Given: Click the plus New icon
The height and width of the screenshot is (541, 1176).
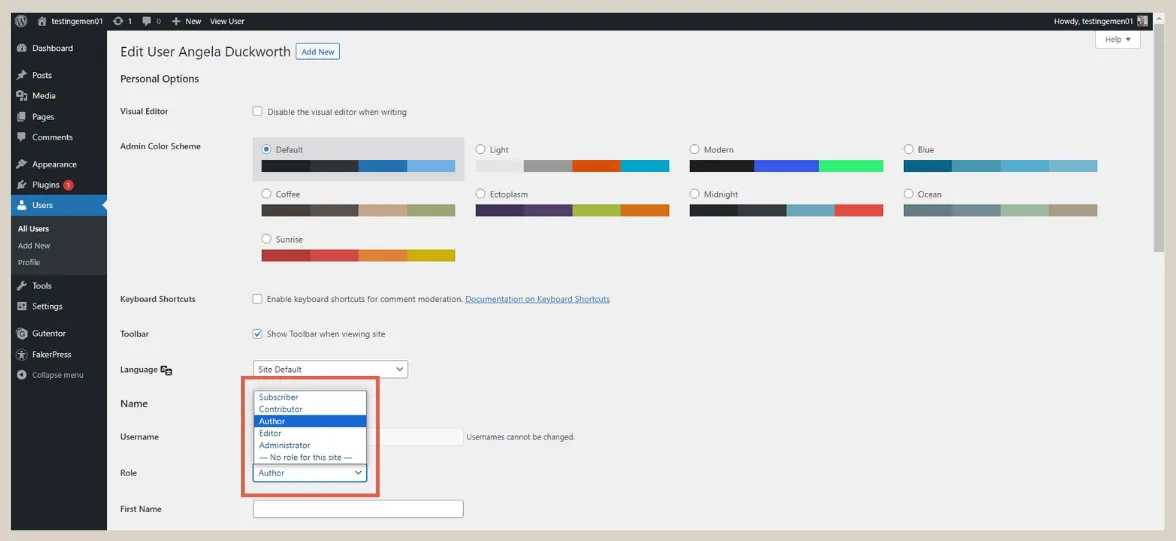Looking at the screenshot, I should [x=176, y=21].
